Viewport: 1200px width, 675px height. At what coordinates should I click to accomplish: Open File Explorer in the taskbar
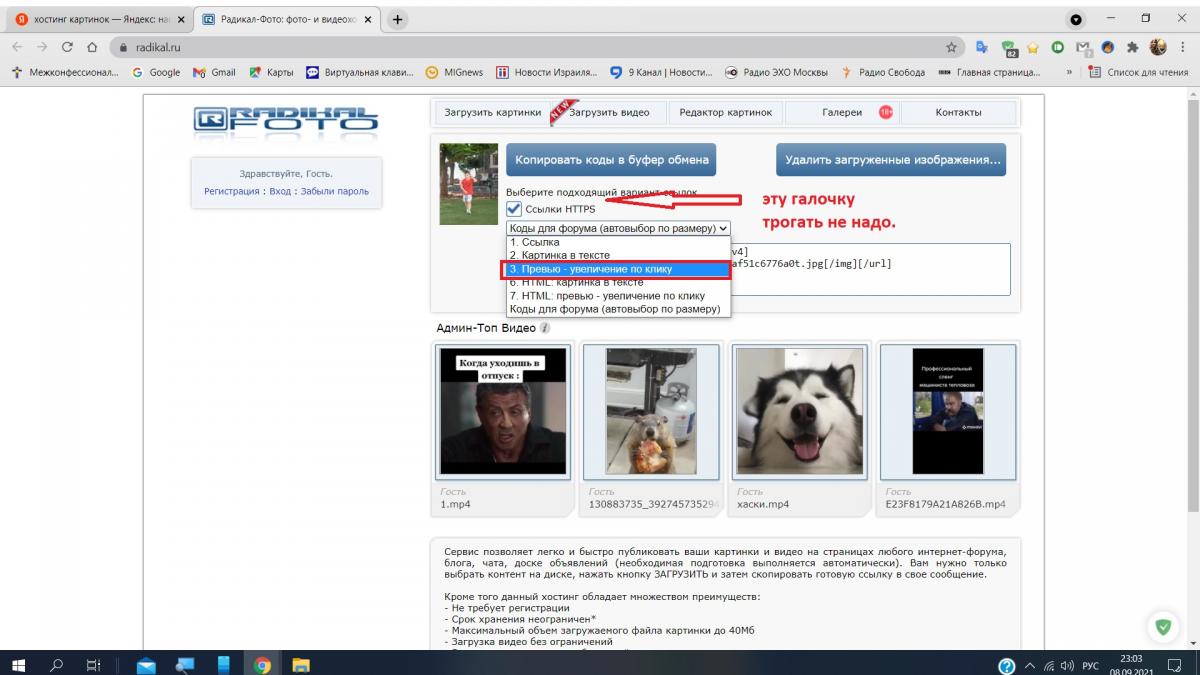(300, 665)
